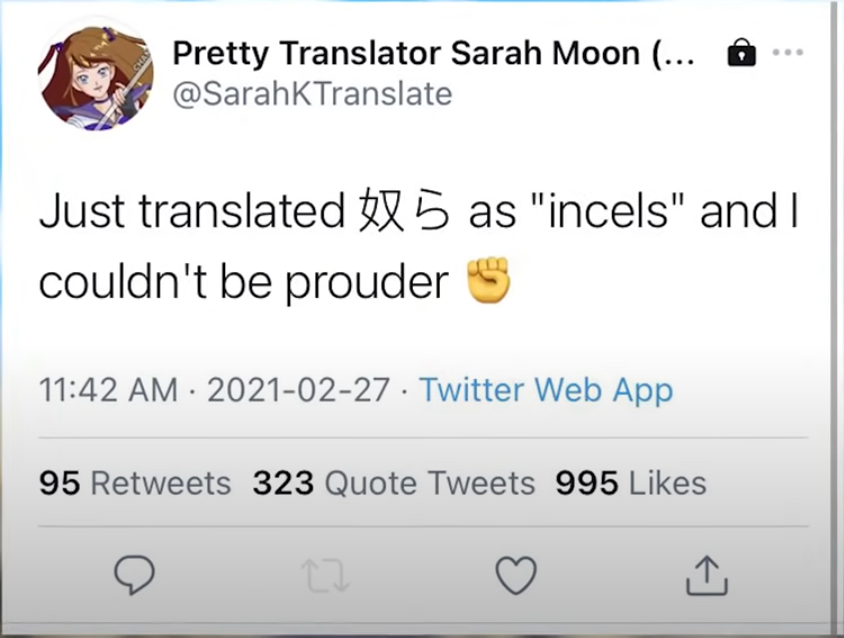Show the 995 Likes list

(x=631, y=484)
